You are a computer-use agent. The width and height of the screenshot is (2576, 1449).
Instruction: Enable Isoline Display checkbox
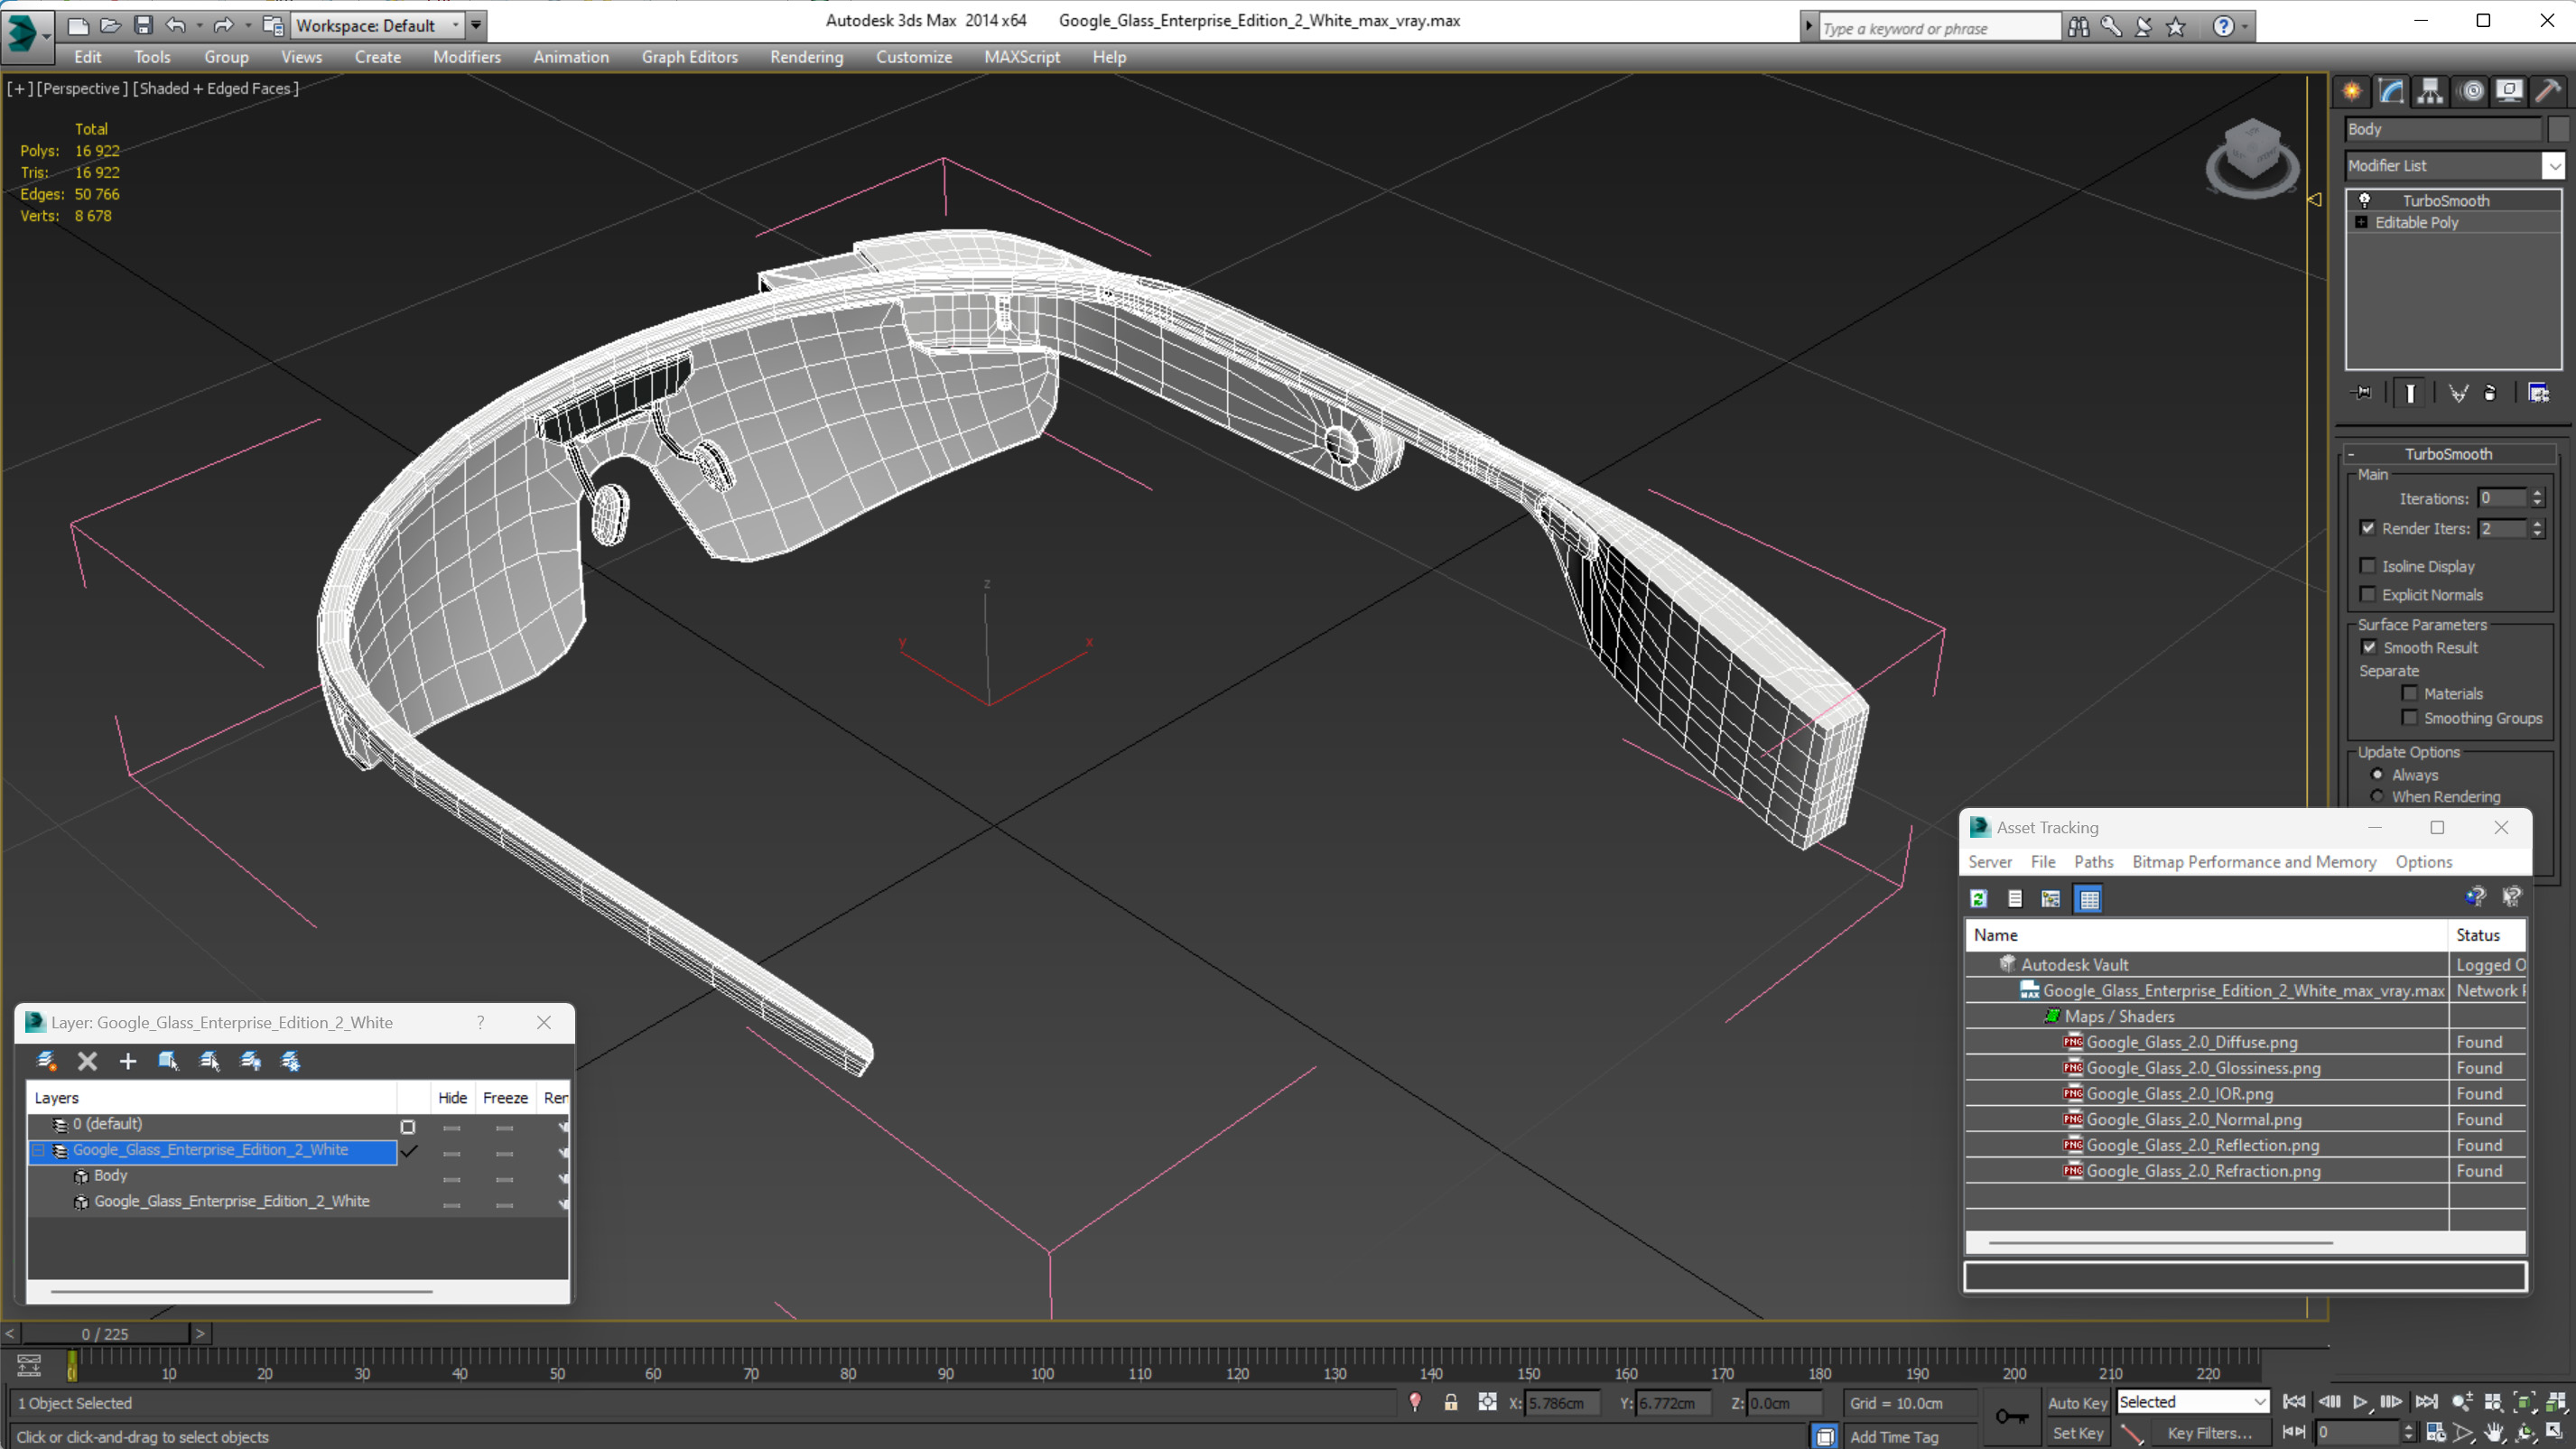2367,566
